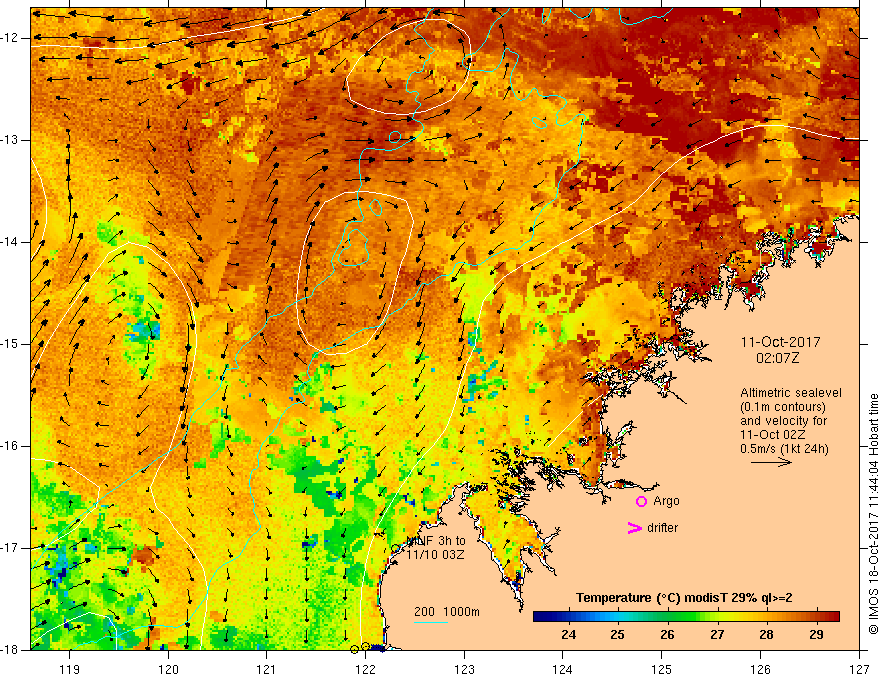Click the "11-Oct-2017" date text
880x680 pixels.
click(780, 342)
